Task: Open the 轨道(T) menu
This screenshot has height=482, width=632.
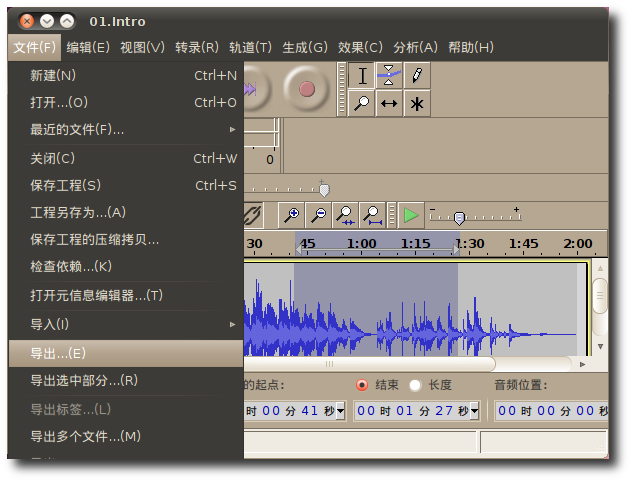Action: (x=250, y=48)
